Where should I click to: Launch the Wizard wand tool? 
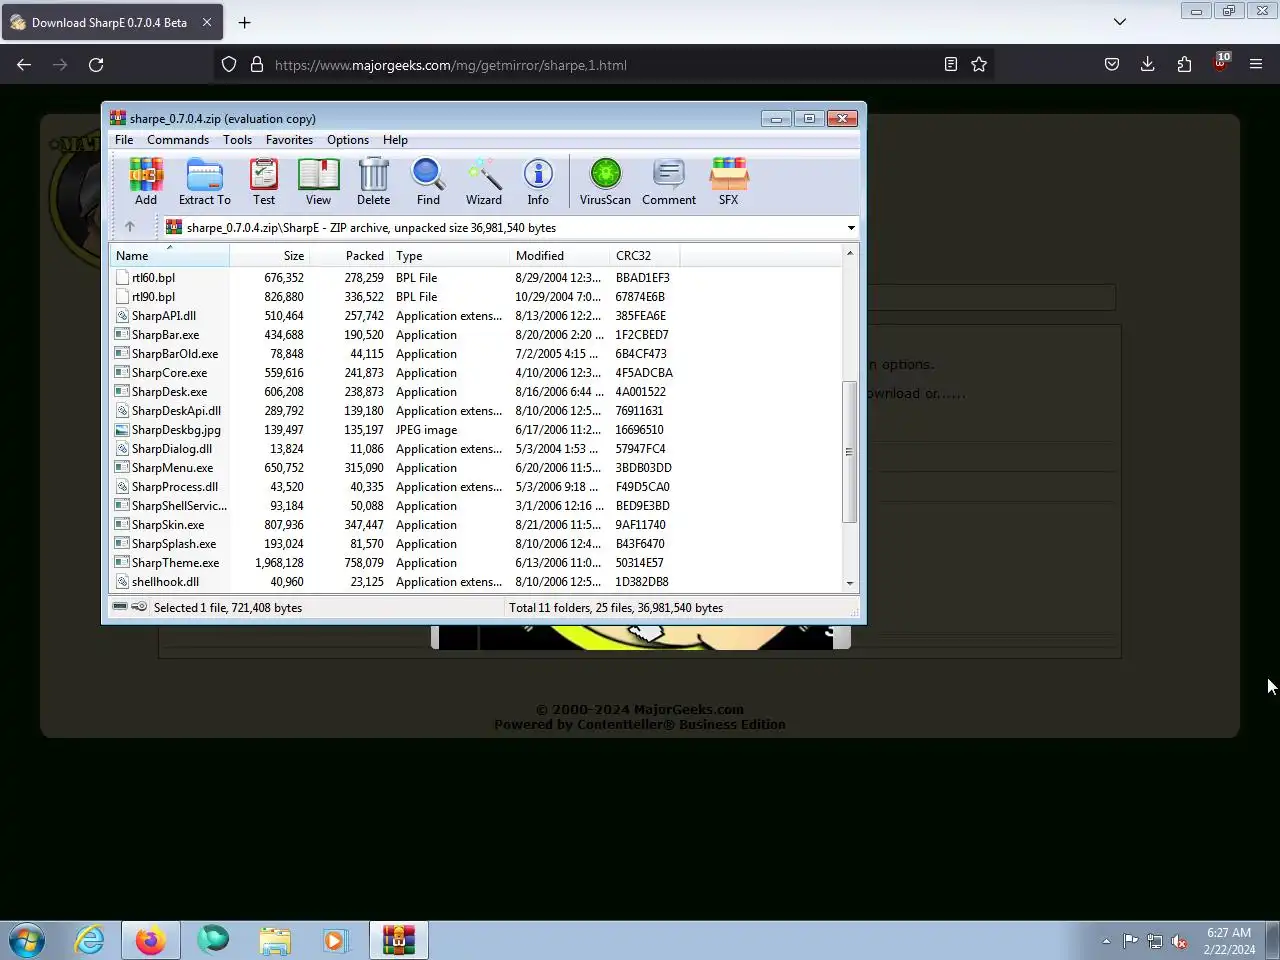484,181
